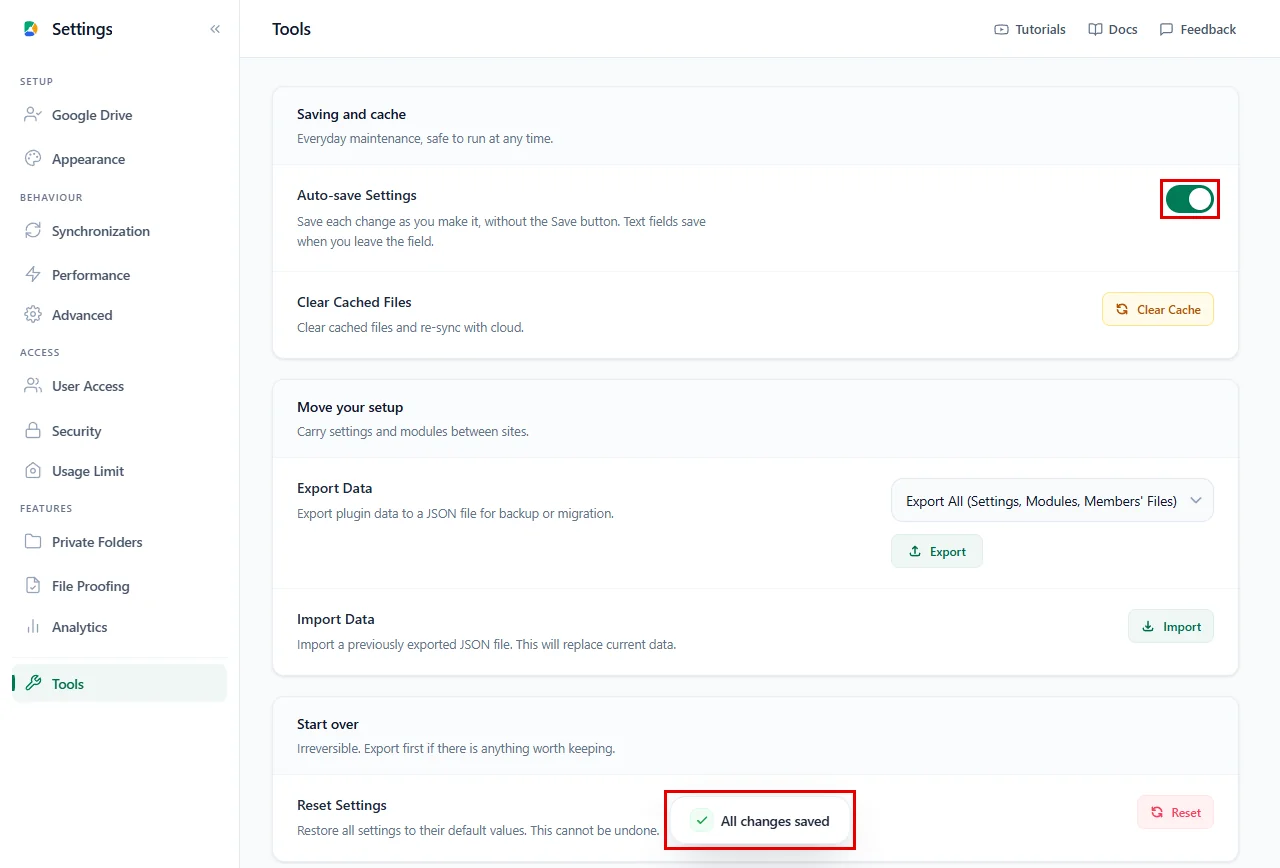
Task: Click the "Export Data" label
Action: coord(335,488)
